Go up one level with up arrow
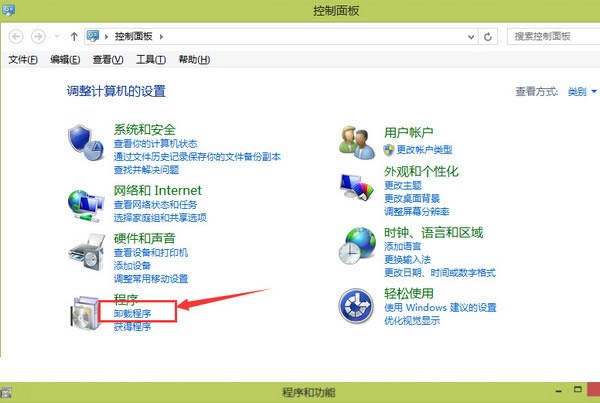 (x=74, y=37)
